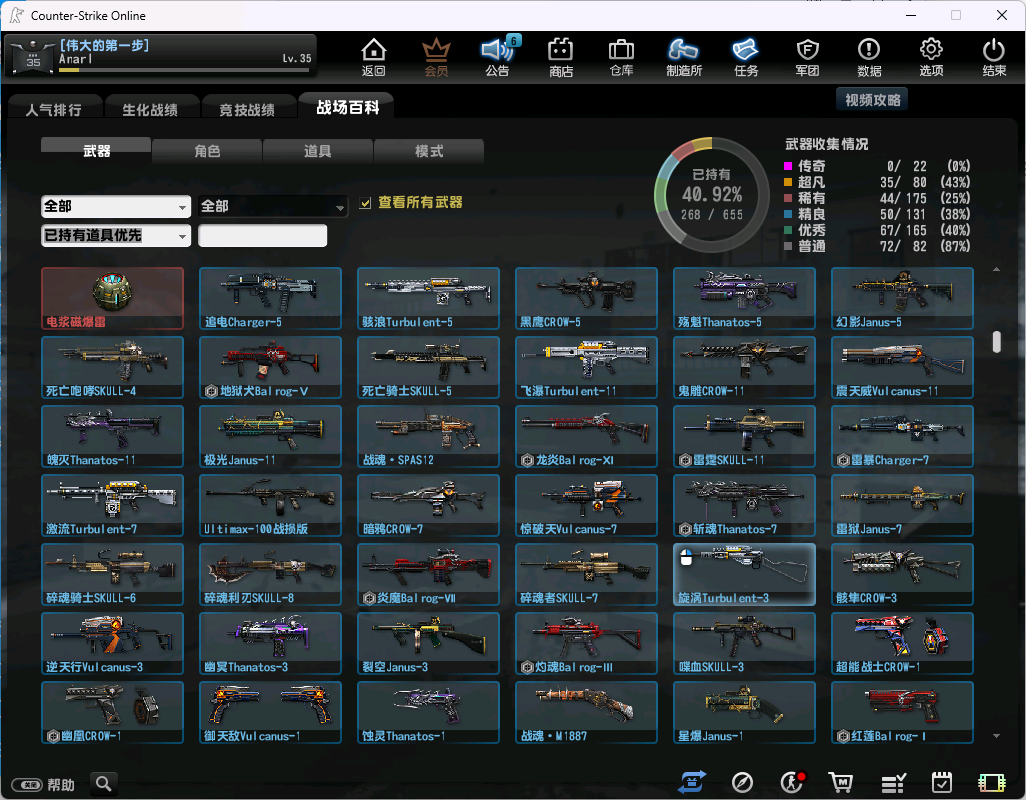Open the shopping cart icon

(x=841, y=782)
